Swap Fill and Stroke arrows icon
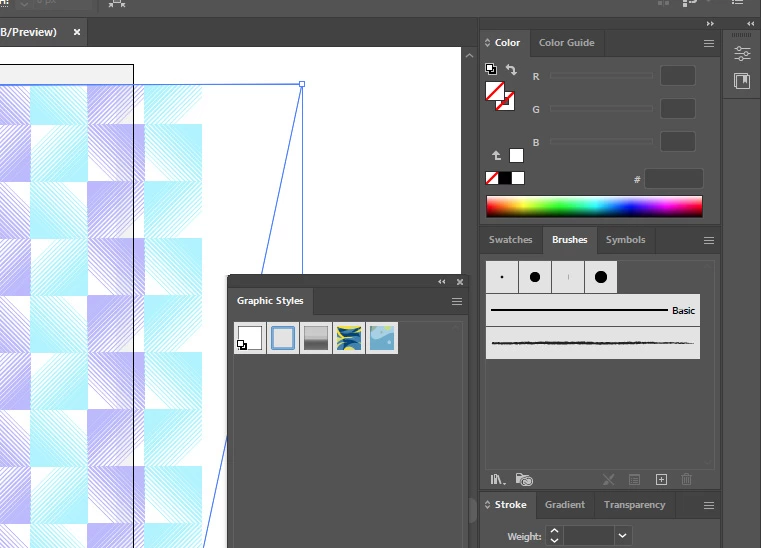 click(x=511, y=69)
